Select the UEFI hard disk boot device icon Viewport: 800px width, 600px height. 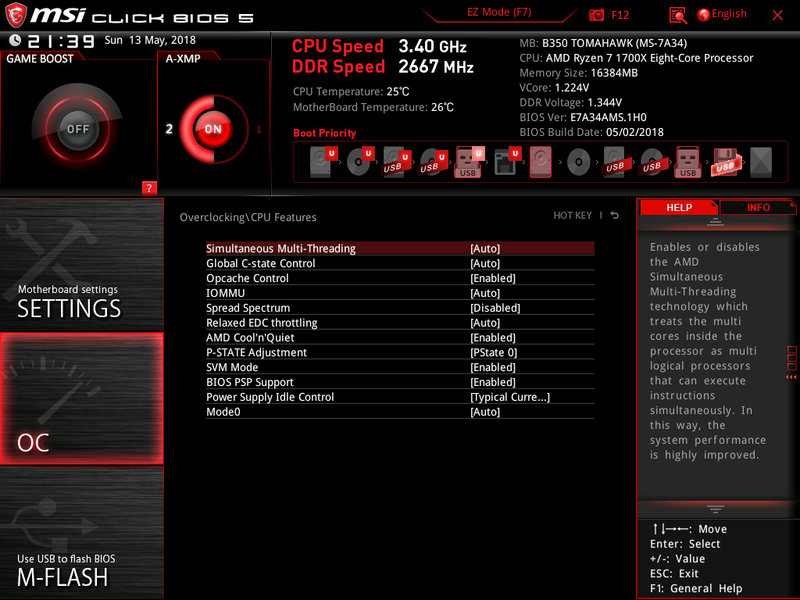[x=323, y=162]
